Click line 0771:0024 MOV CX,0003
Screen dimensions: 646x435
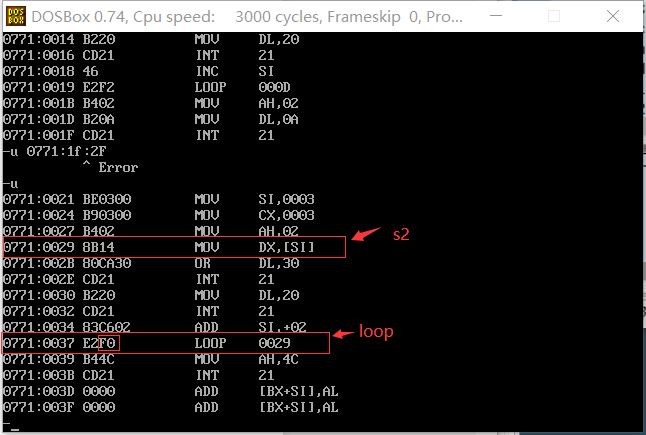click(x=159, y=215)
